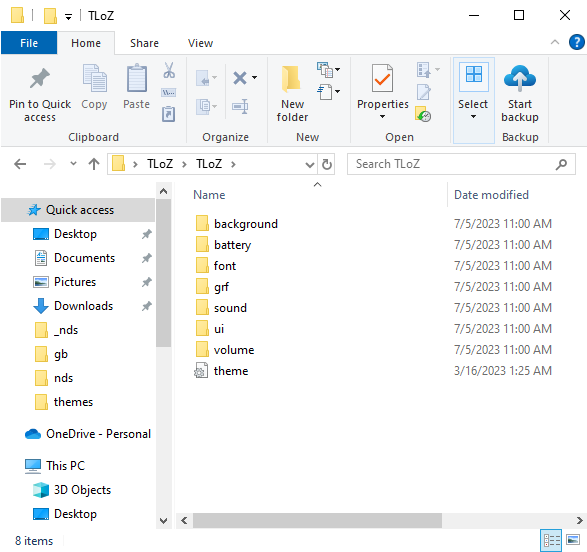Click the New item icon
The height and width of the screenshot is (552, 587).
pyautogui.click(x=325, y=70)
